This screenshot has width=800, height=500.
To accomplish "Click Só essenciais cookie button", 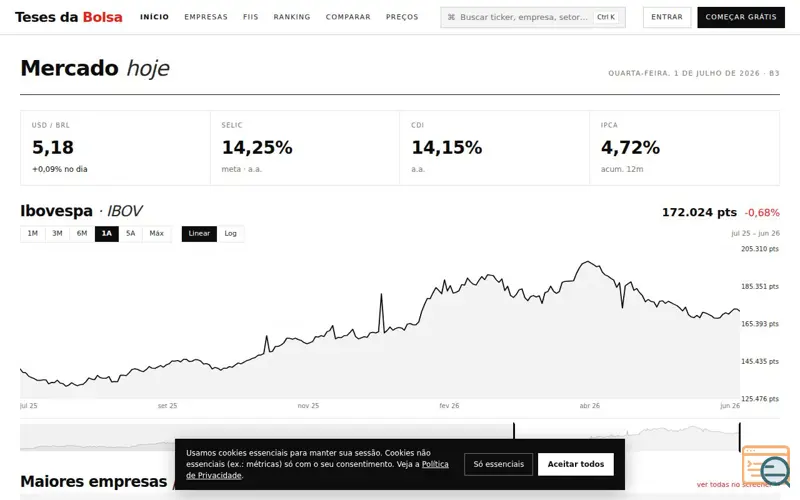I will tap(498, 464).
